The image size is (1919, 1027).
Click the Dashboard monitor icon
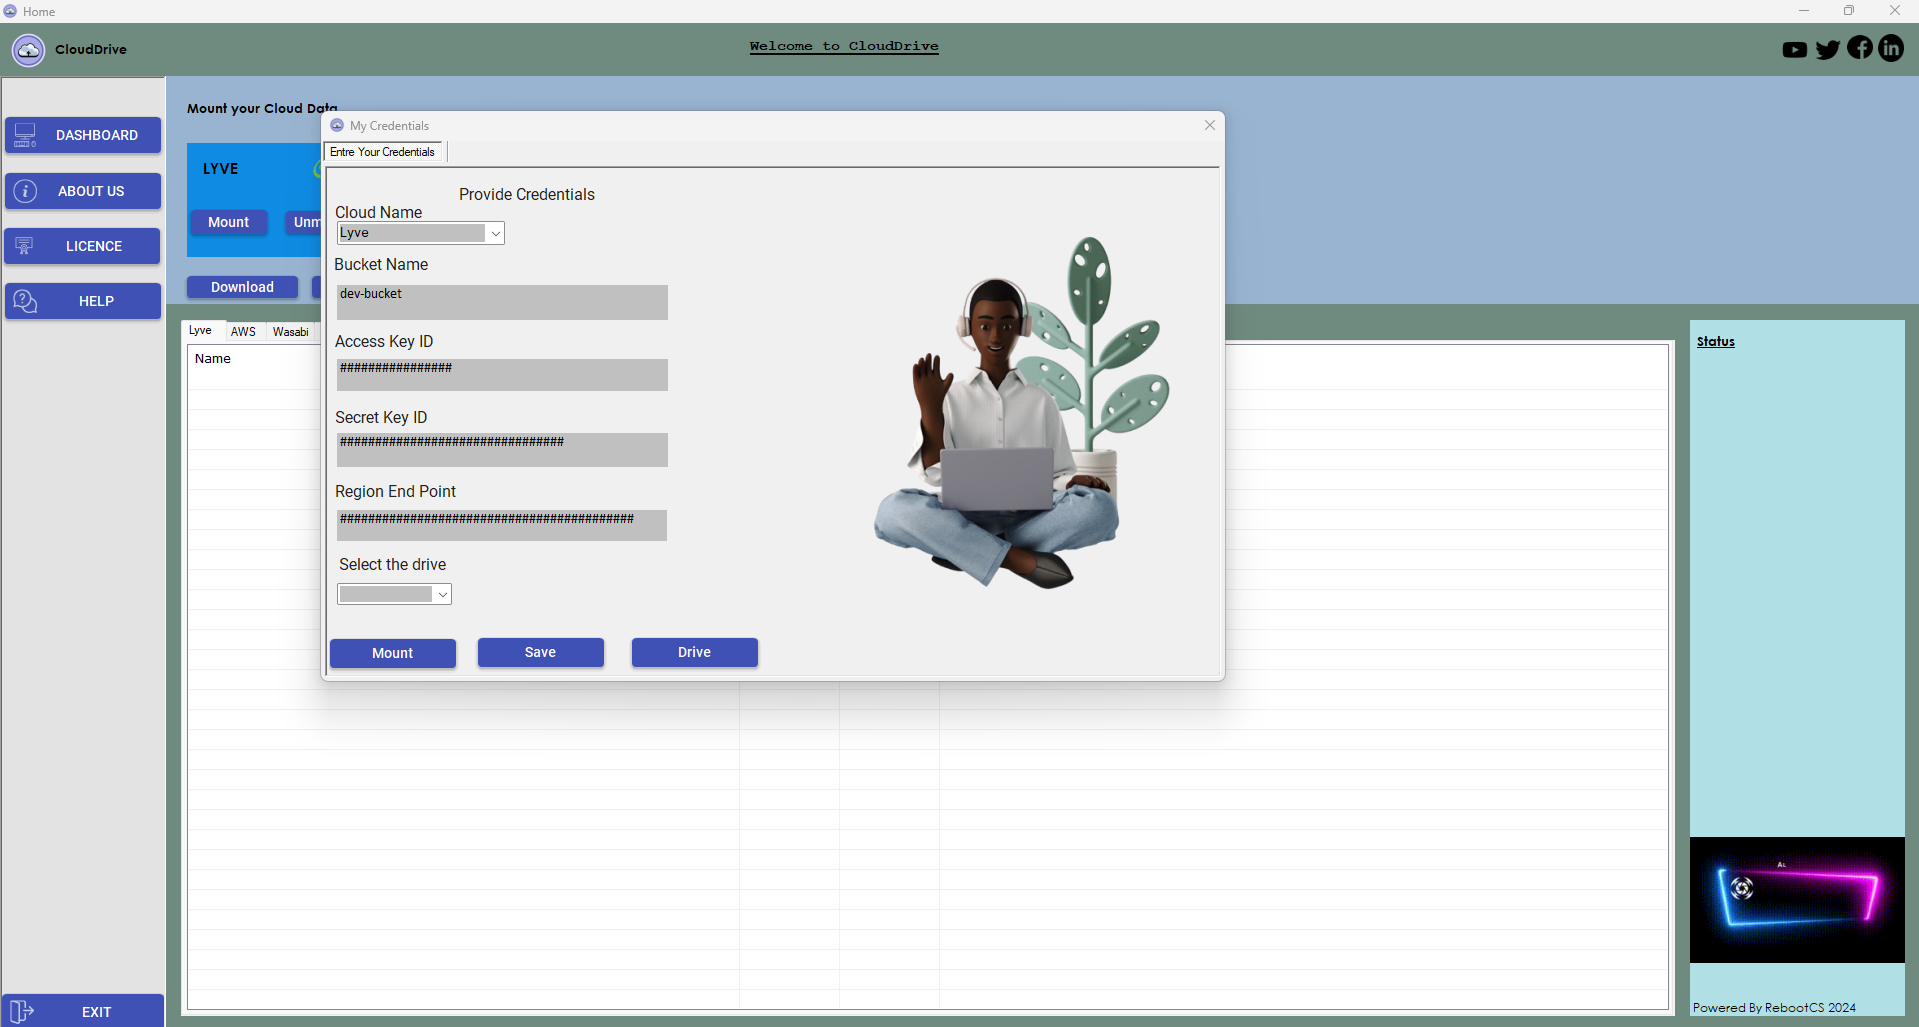[25, 135]
